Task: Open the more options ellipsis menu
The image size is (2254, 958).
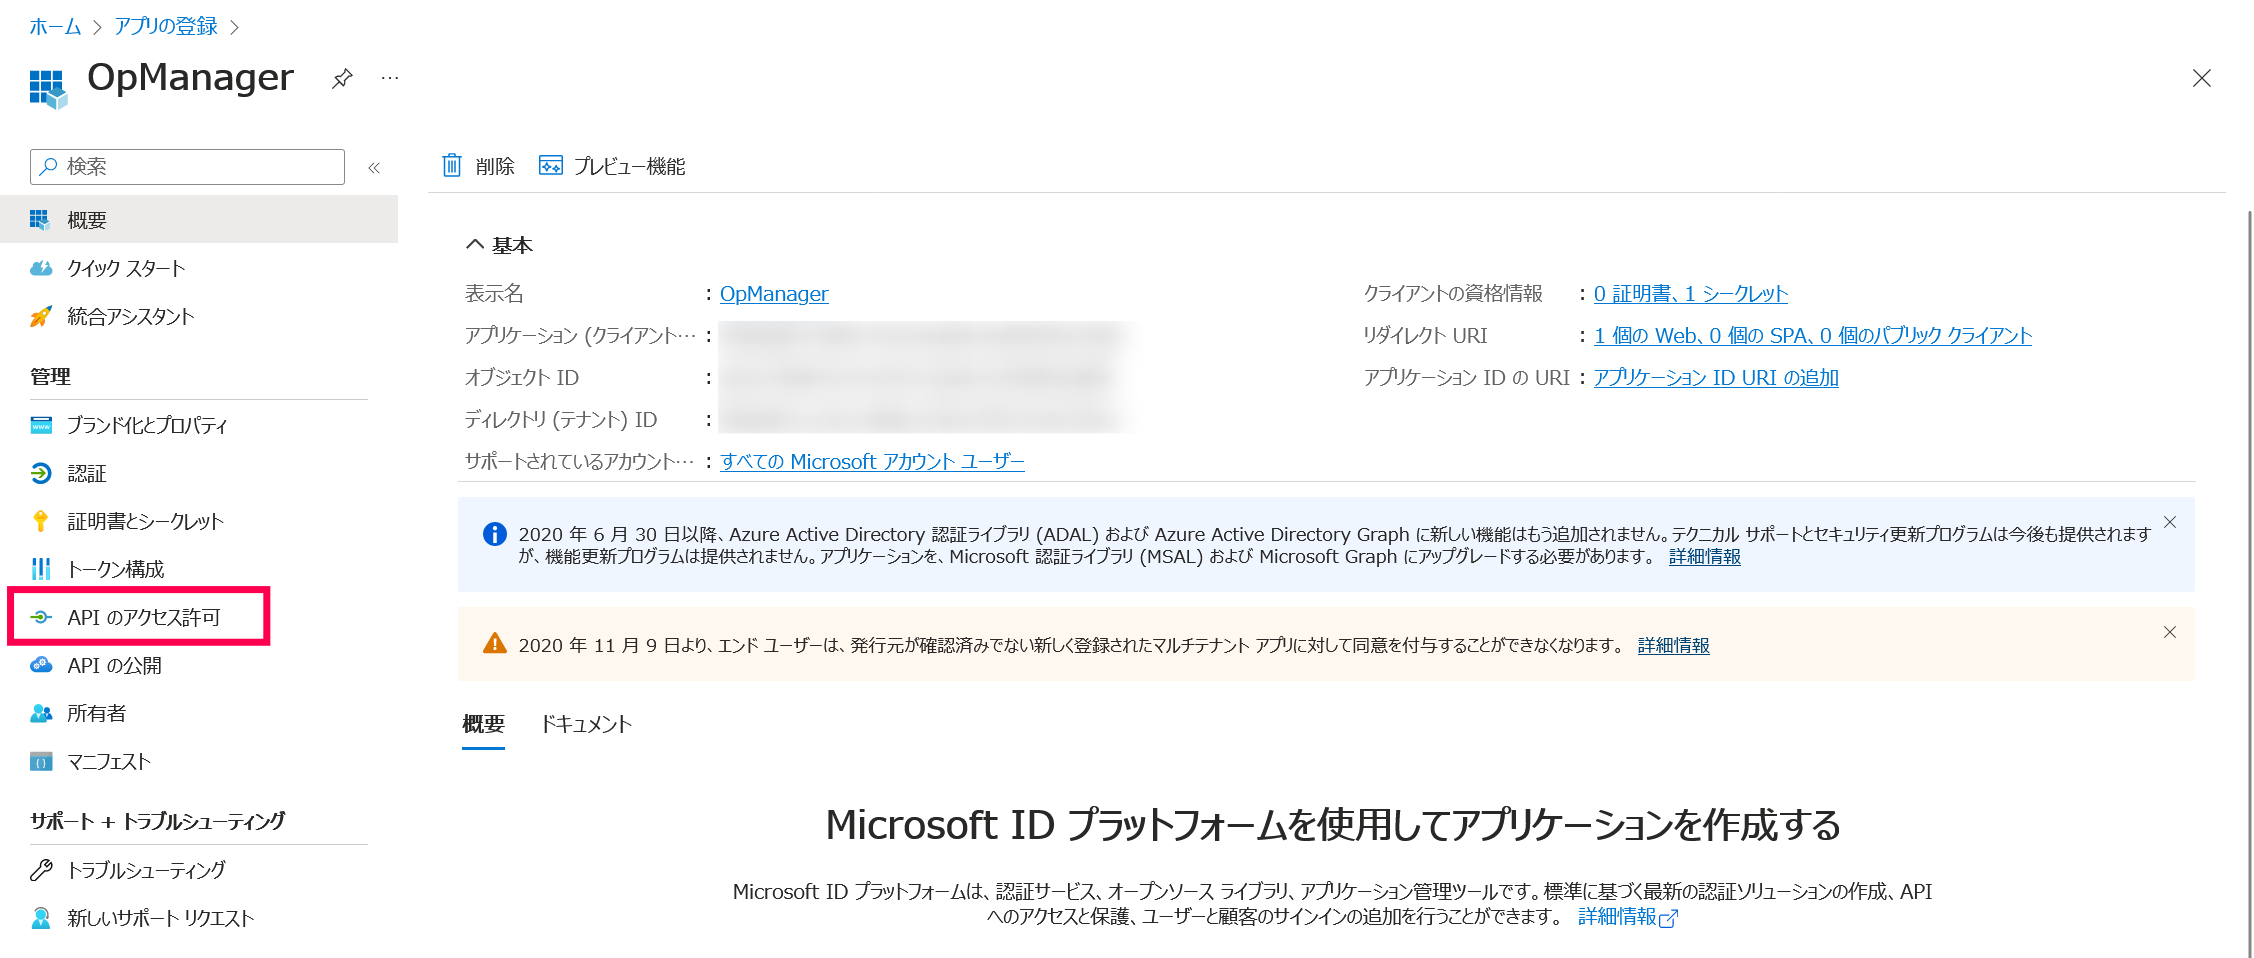Action: click(x=390, y=78)
